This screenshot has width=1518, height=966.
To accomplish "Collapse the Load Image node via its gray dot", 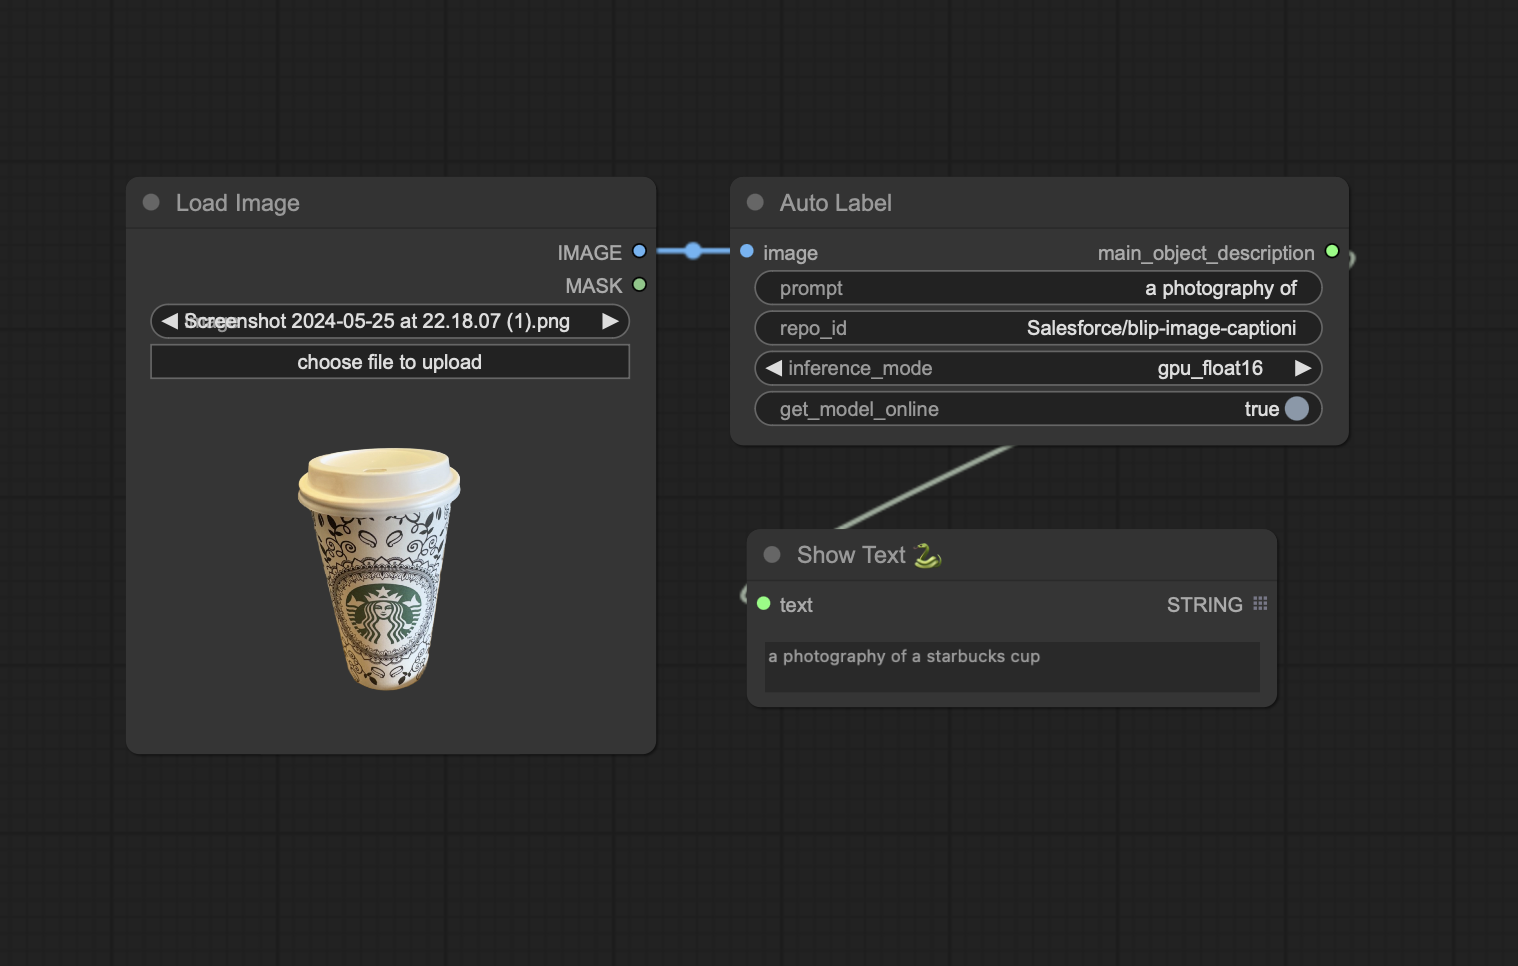I will pyautogui.click(x=151, y=202).
